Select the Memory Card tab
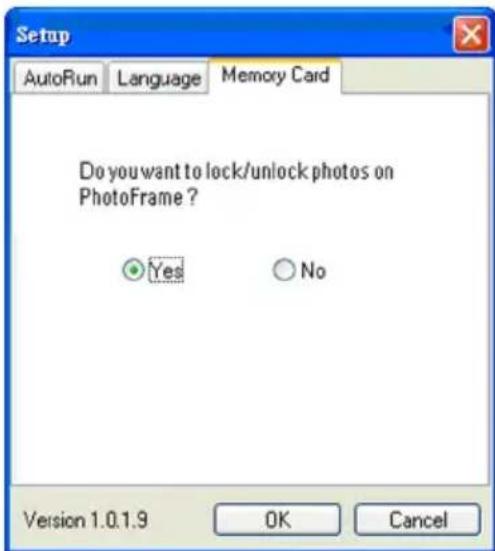495x551 pixels. [x=275, y=76]
